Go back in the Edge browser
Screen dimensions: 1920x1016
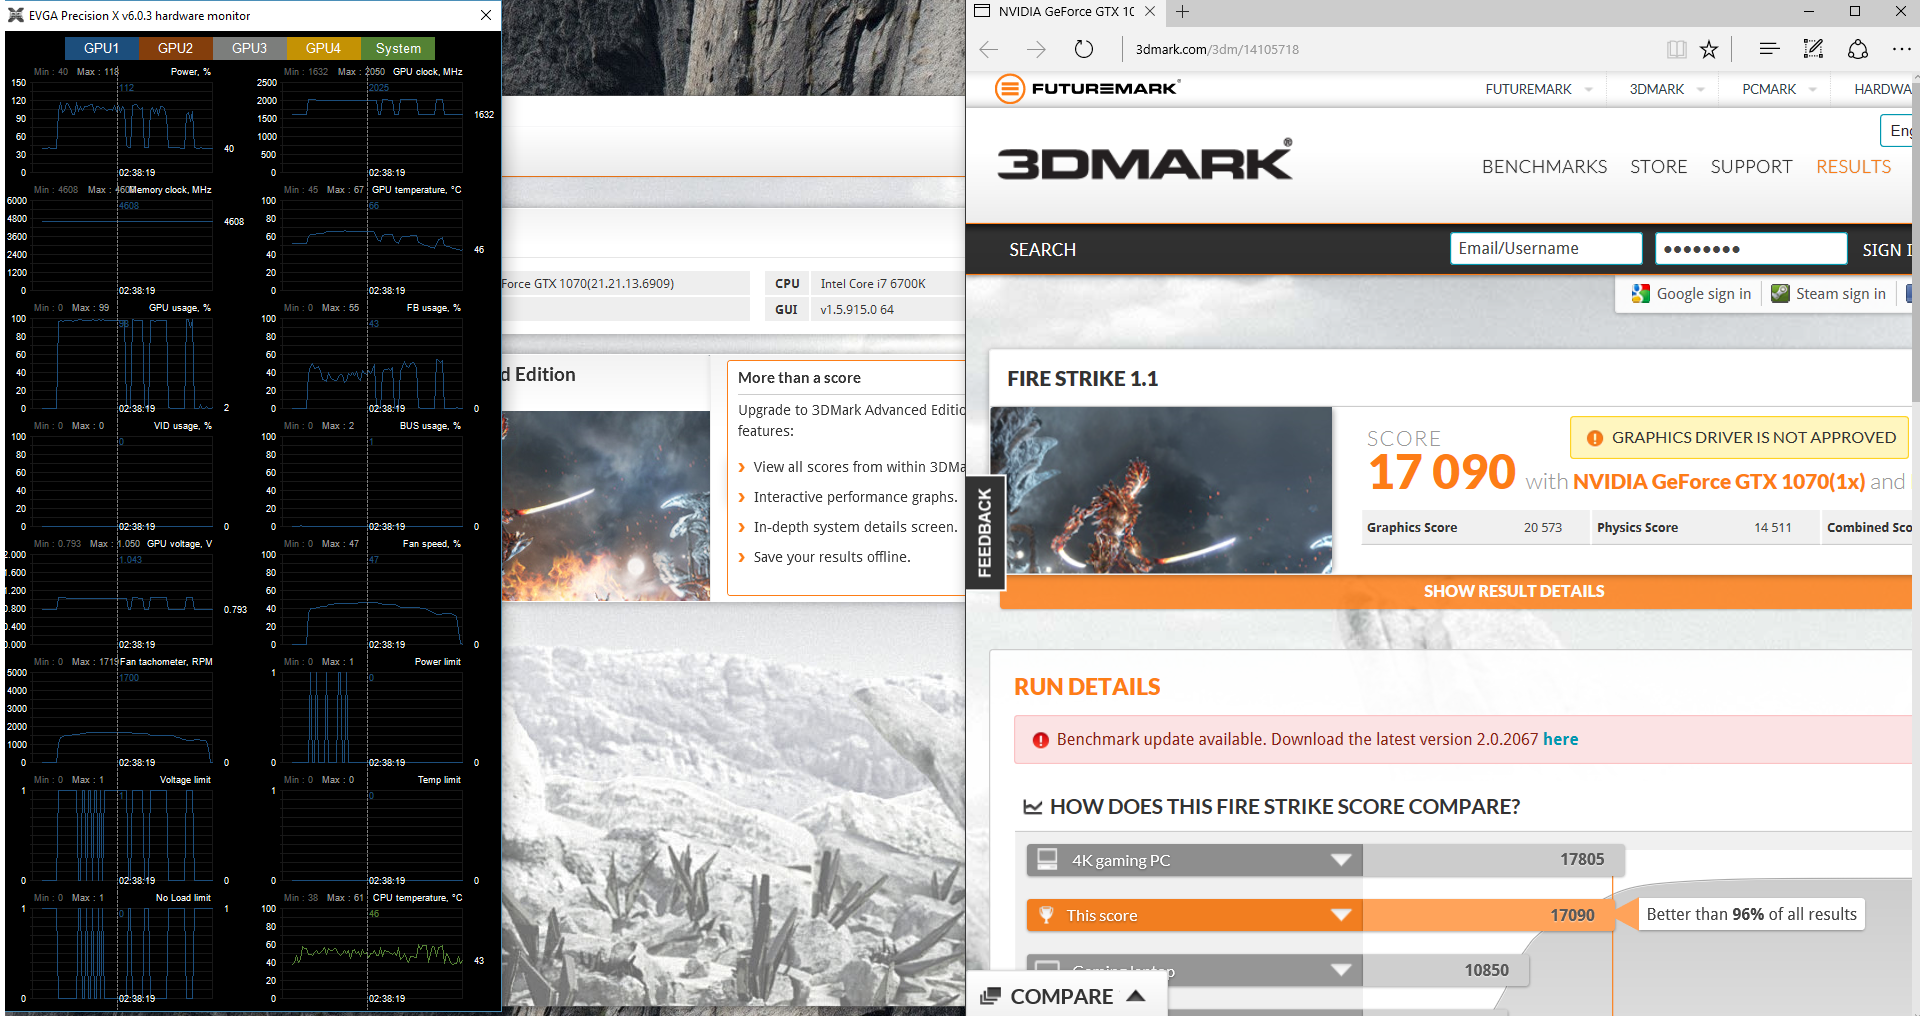(989, 49)
